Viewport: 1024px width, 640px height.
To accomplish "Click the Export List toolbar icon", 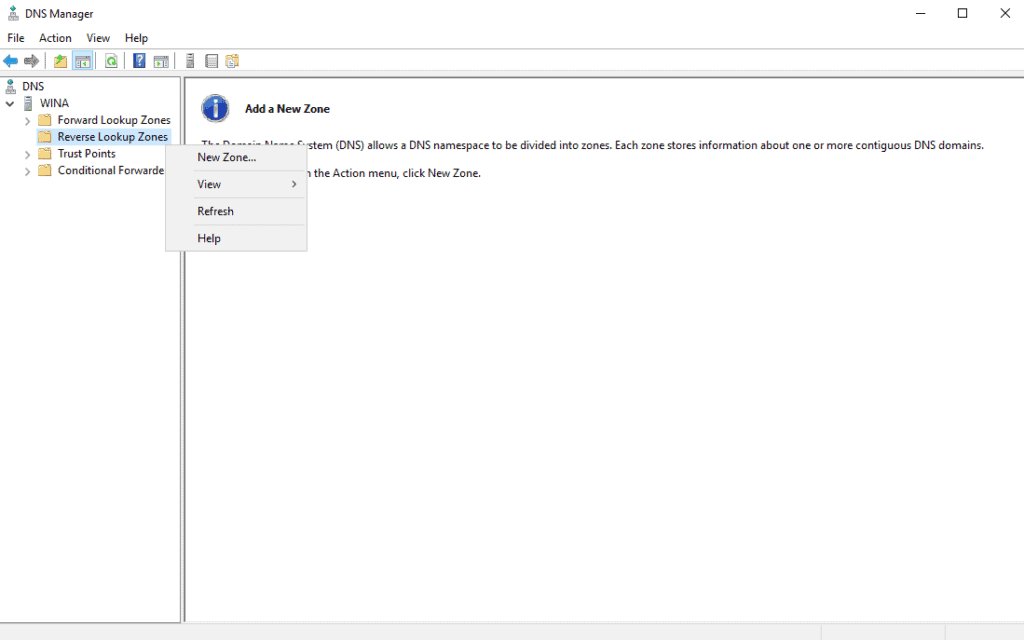I will click(x=211, y=61).
